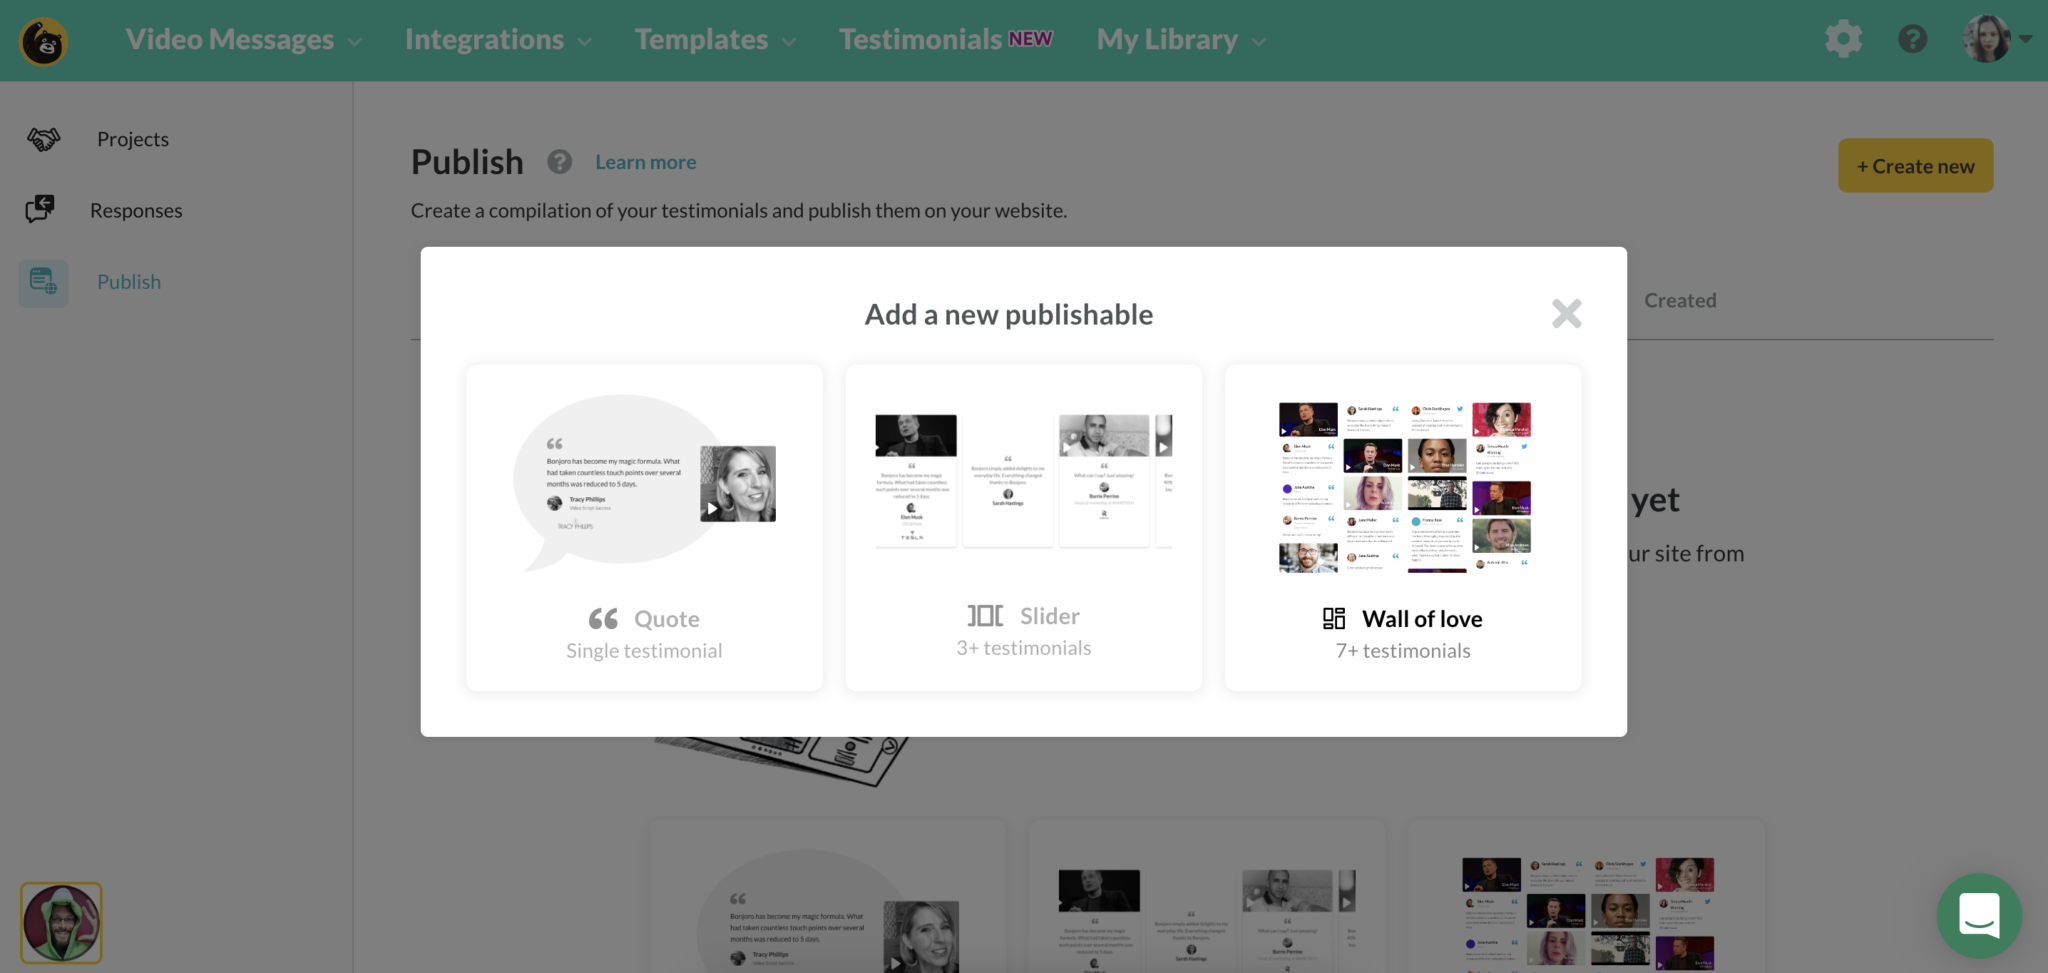
Task: Open the chat support widget
Action: 1979,915
